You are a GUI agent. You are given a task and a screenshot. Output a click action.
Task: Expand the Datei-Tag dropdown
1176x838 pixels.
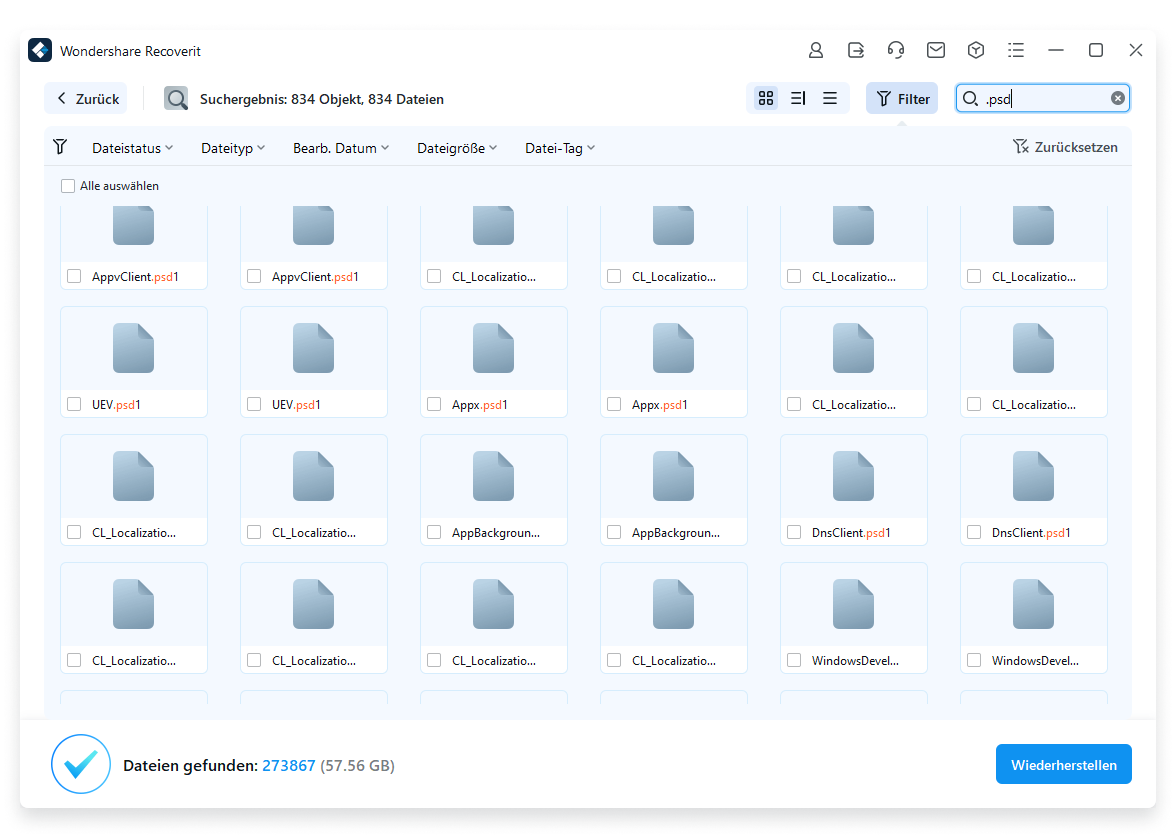click(560, 148)
